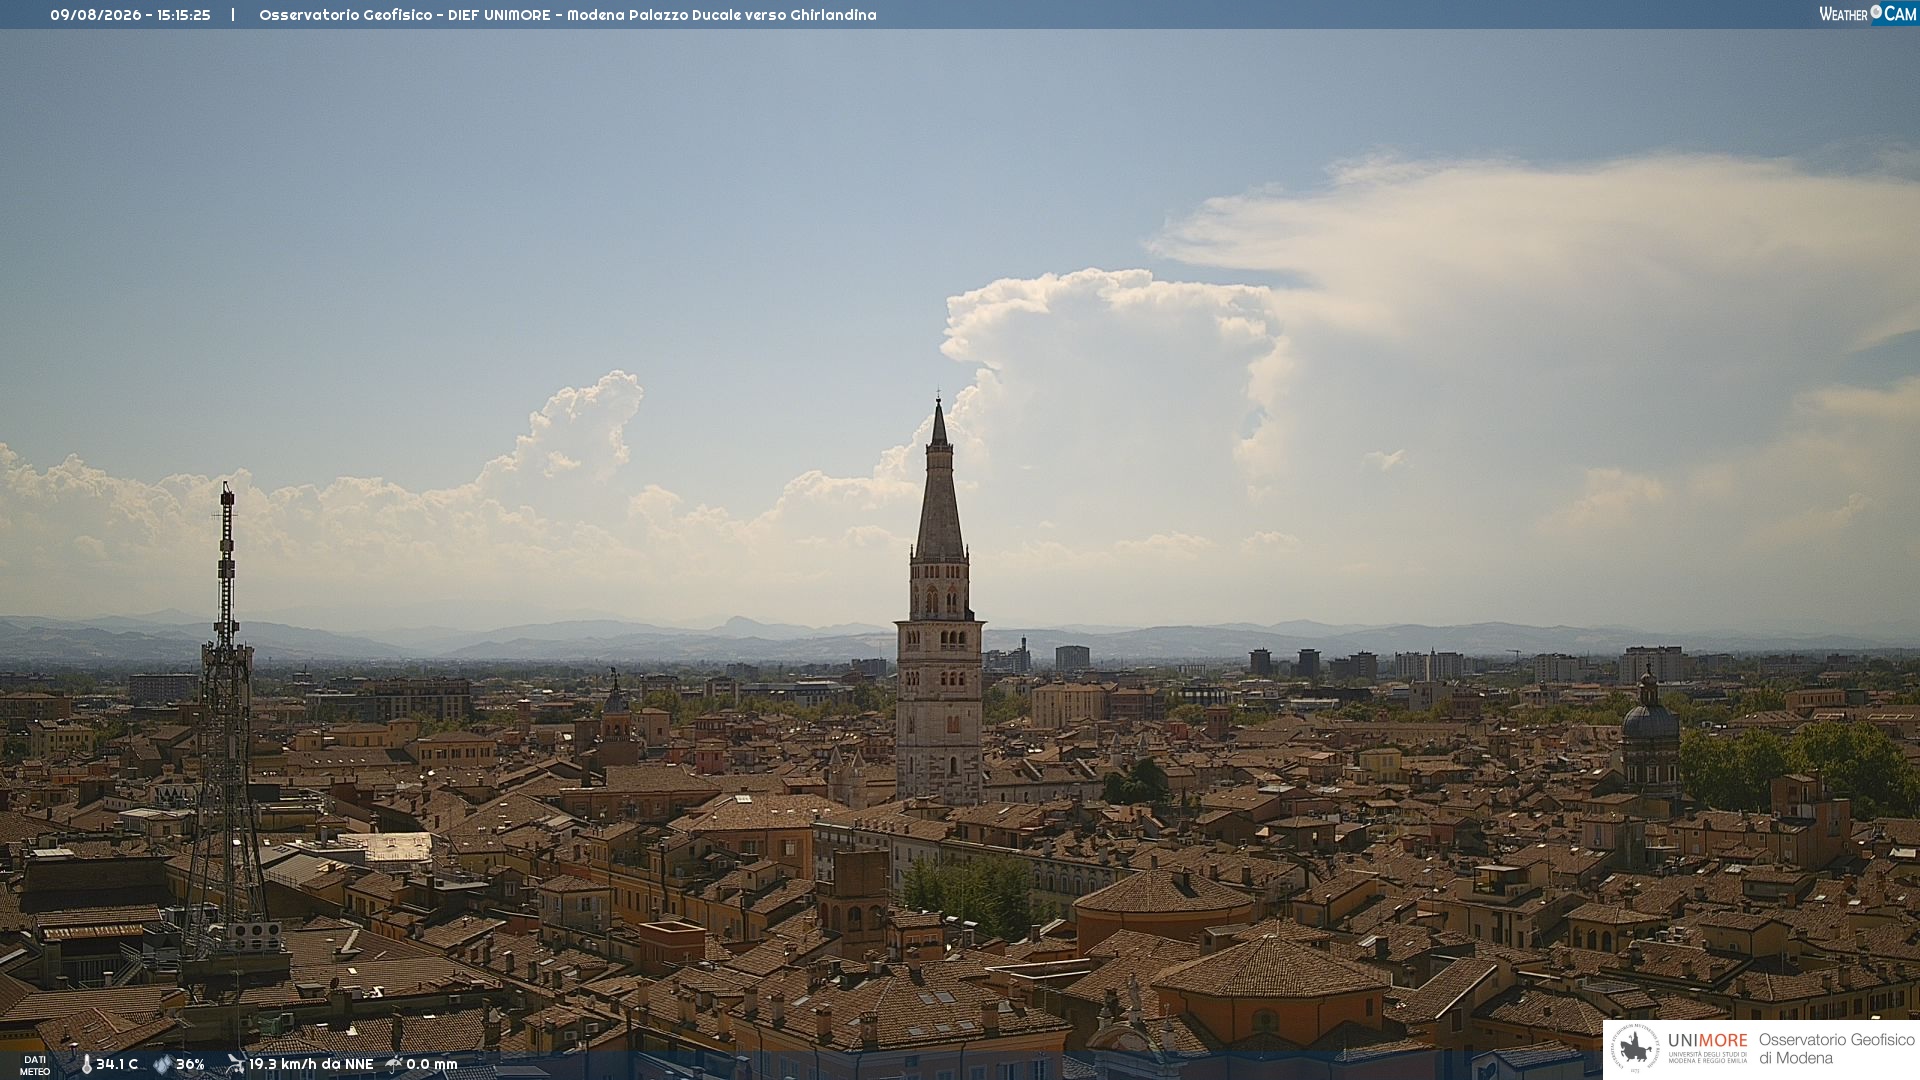
Task: Click the Osservatorio Geofisico di Modena text
Action: 1836,1049
